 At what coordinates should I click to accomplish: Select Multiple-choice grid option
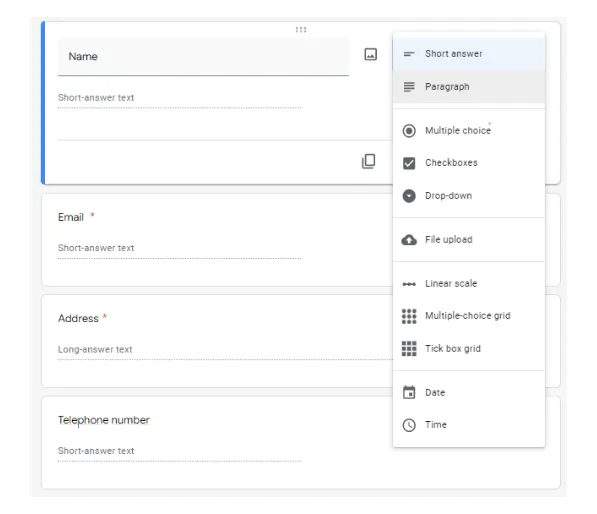click(x=469, y=316)
